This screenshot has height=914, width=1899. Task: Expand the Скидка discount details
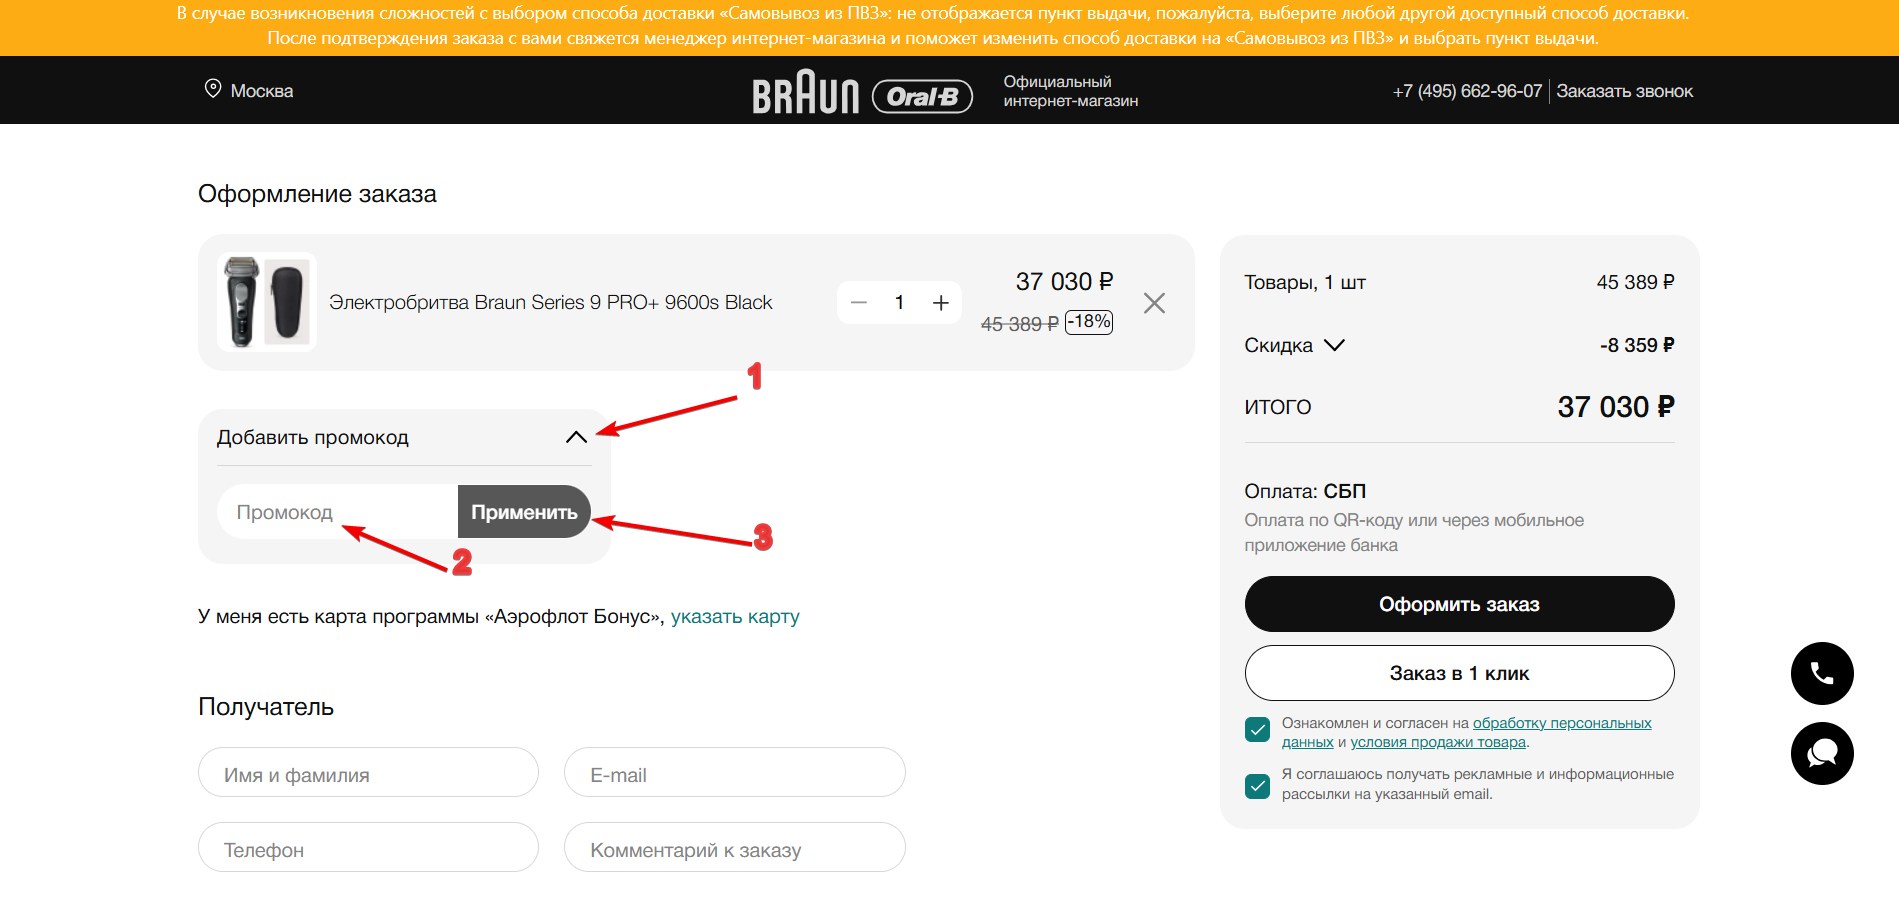click(1334, 345)
